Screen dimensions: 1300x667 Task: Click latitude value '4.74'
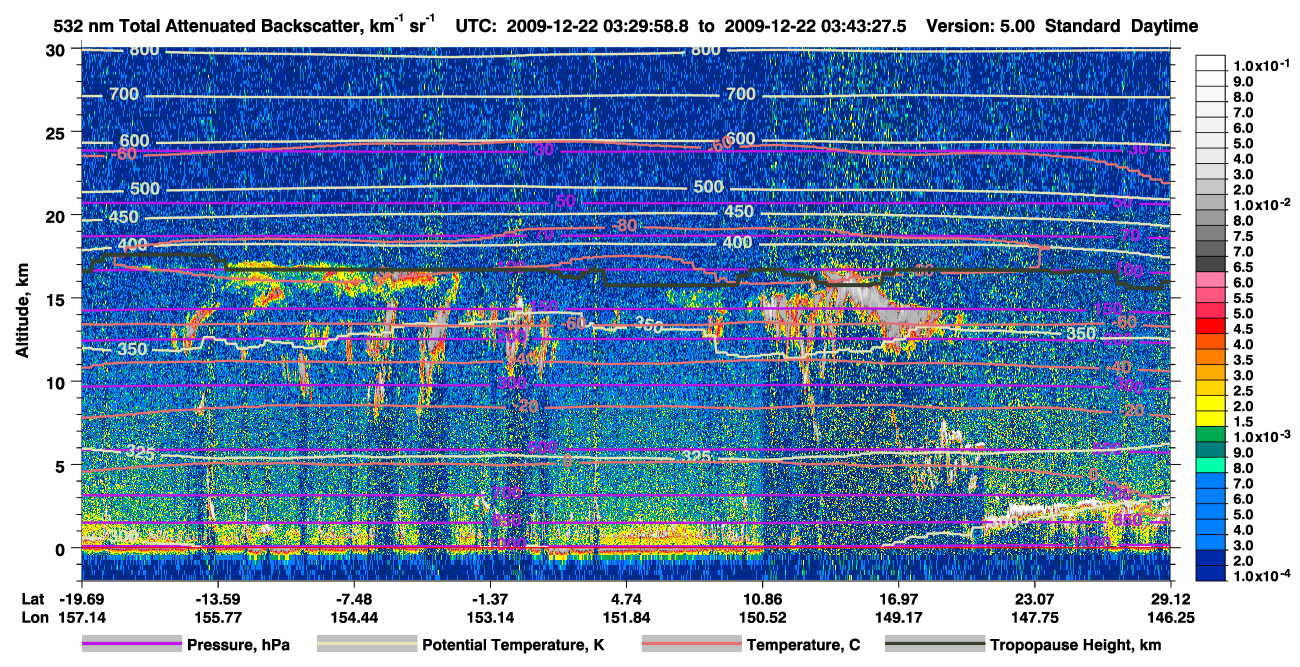pyautogui.click(x=626, y=598)
